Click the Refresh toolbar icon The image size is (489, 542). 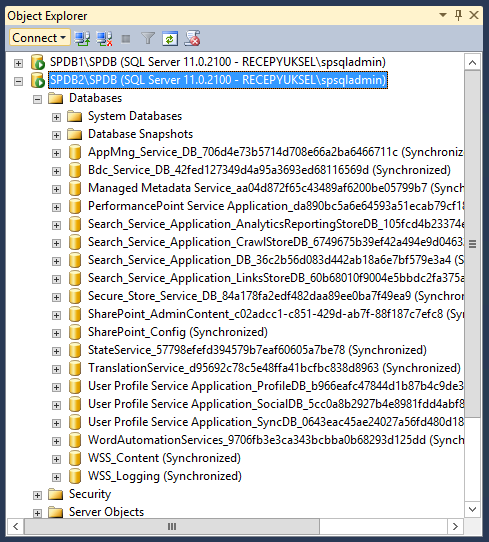170,38
